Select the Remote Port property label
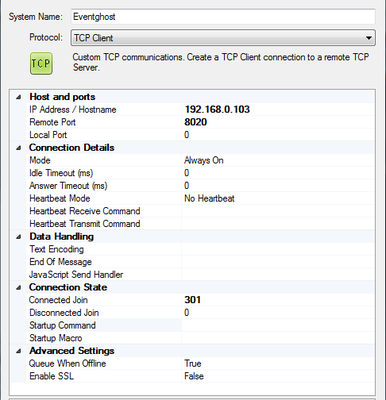Viewport: 386px width, 400px height. pos(52,122)
